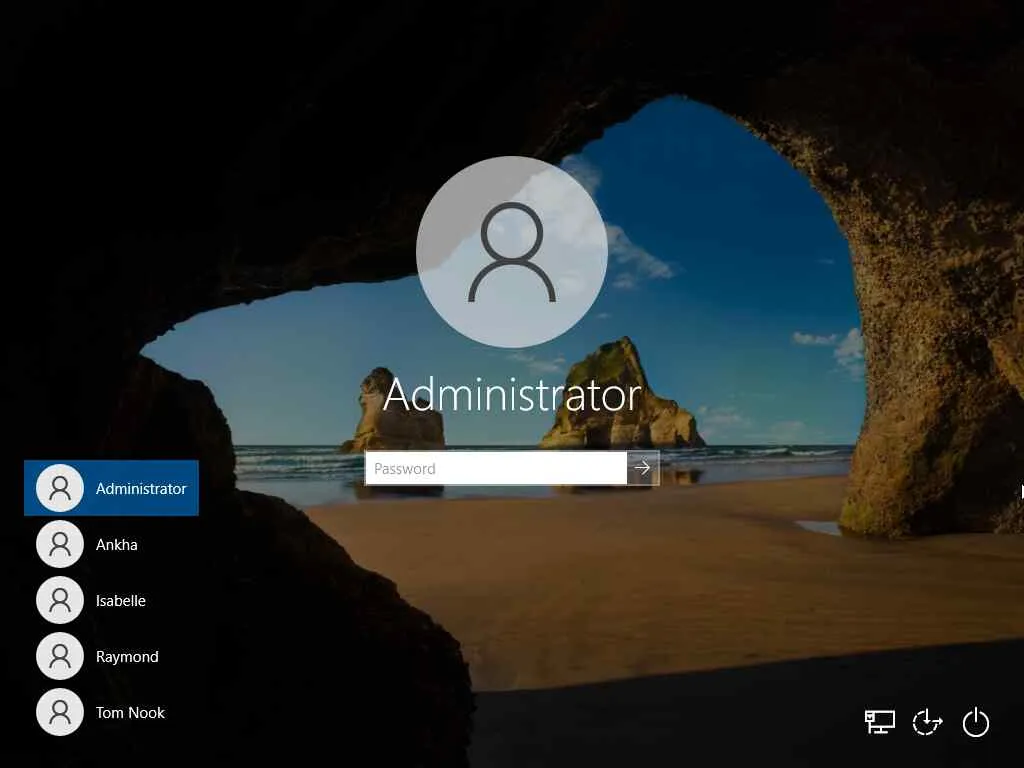
Task: Open the network connection icon
Action: pyautogui.click(x=880, y=722)
